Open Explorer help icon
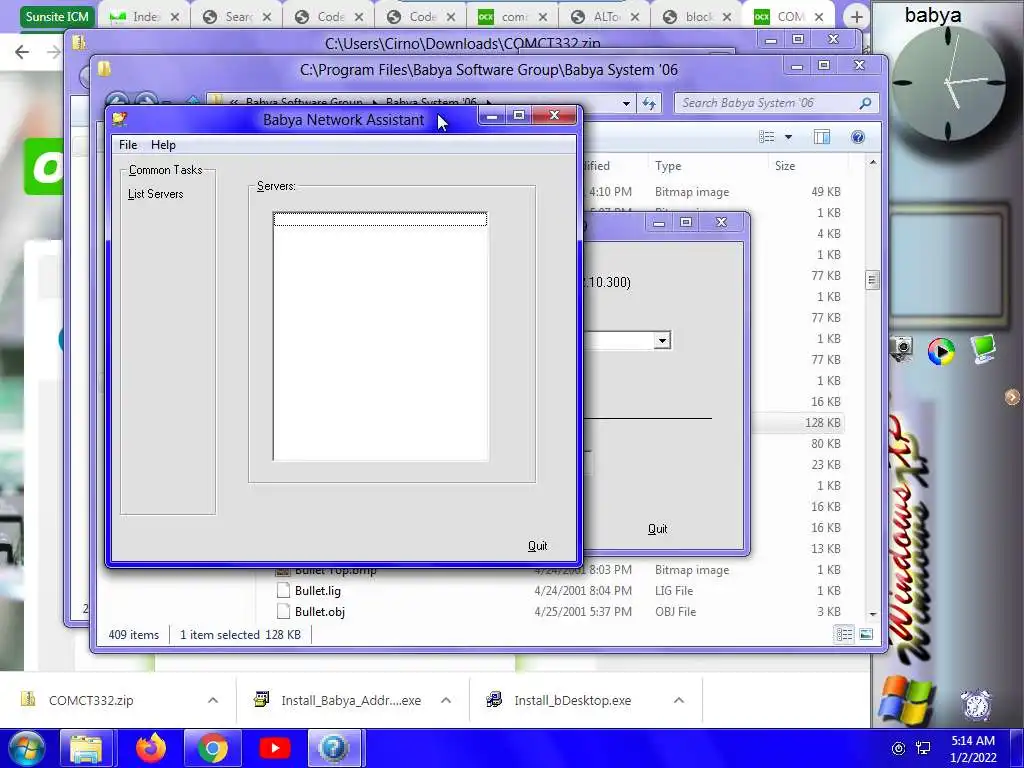 coord(858,136)
